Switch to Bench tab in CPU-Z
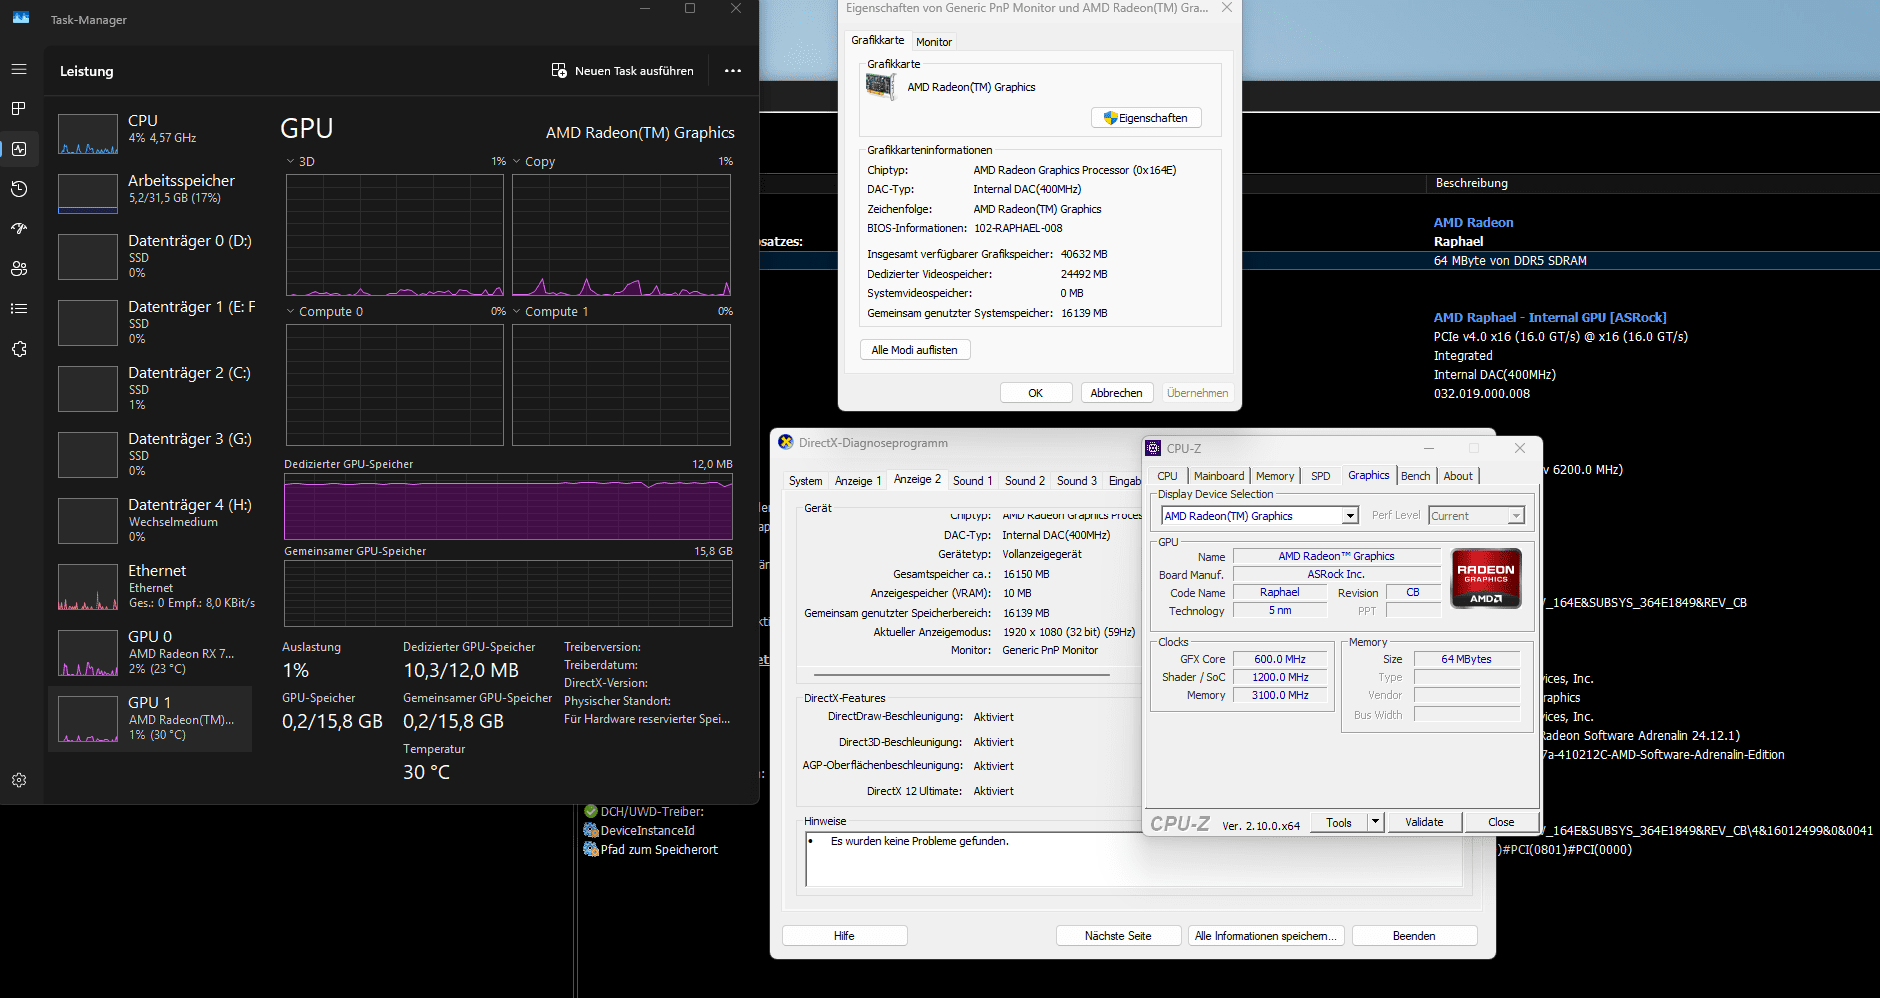Viewport: 1880px width, 998px height. tap(1415, 476)
